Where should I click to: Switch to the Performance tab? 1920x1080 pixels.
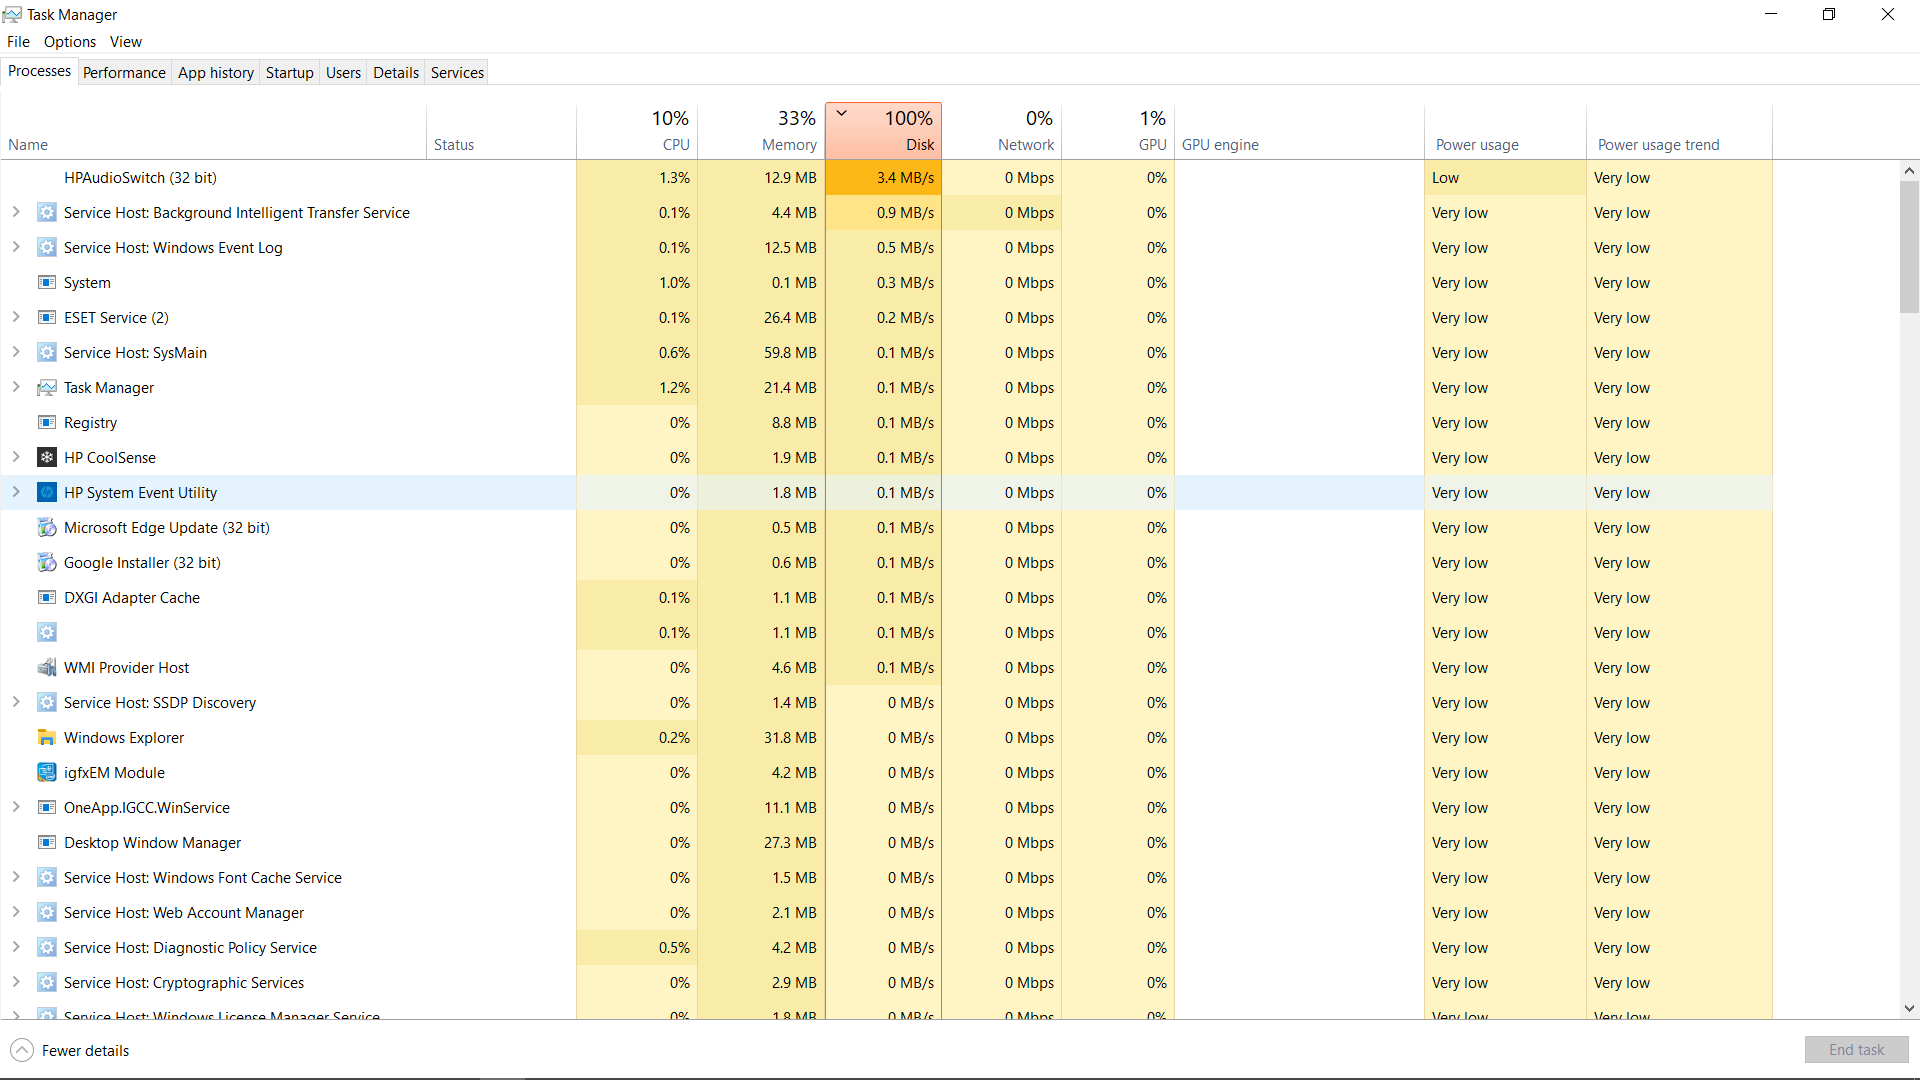pyautogui.click(x=124, y=73)
